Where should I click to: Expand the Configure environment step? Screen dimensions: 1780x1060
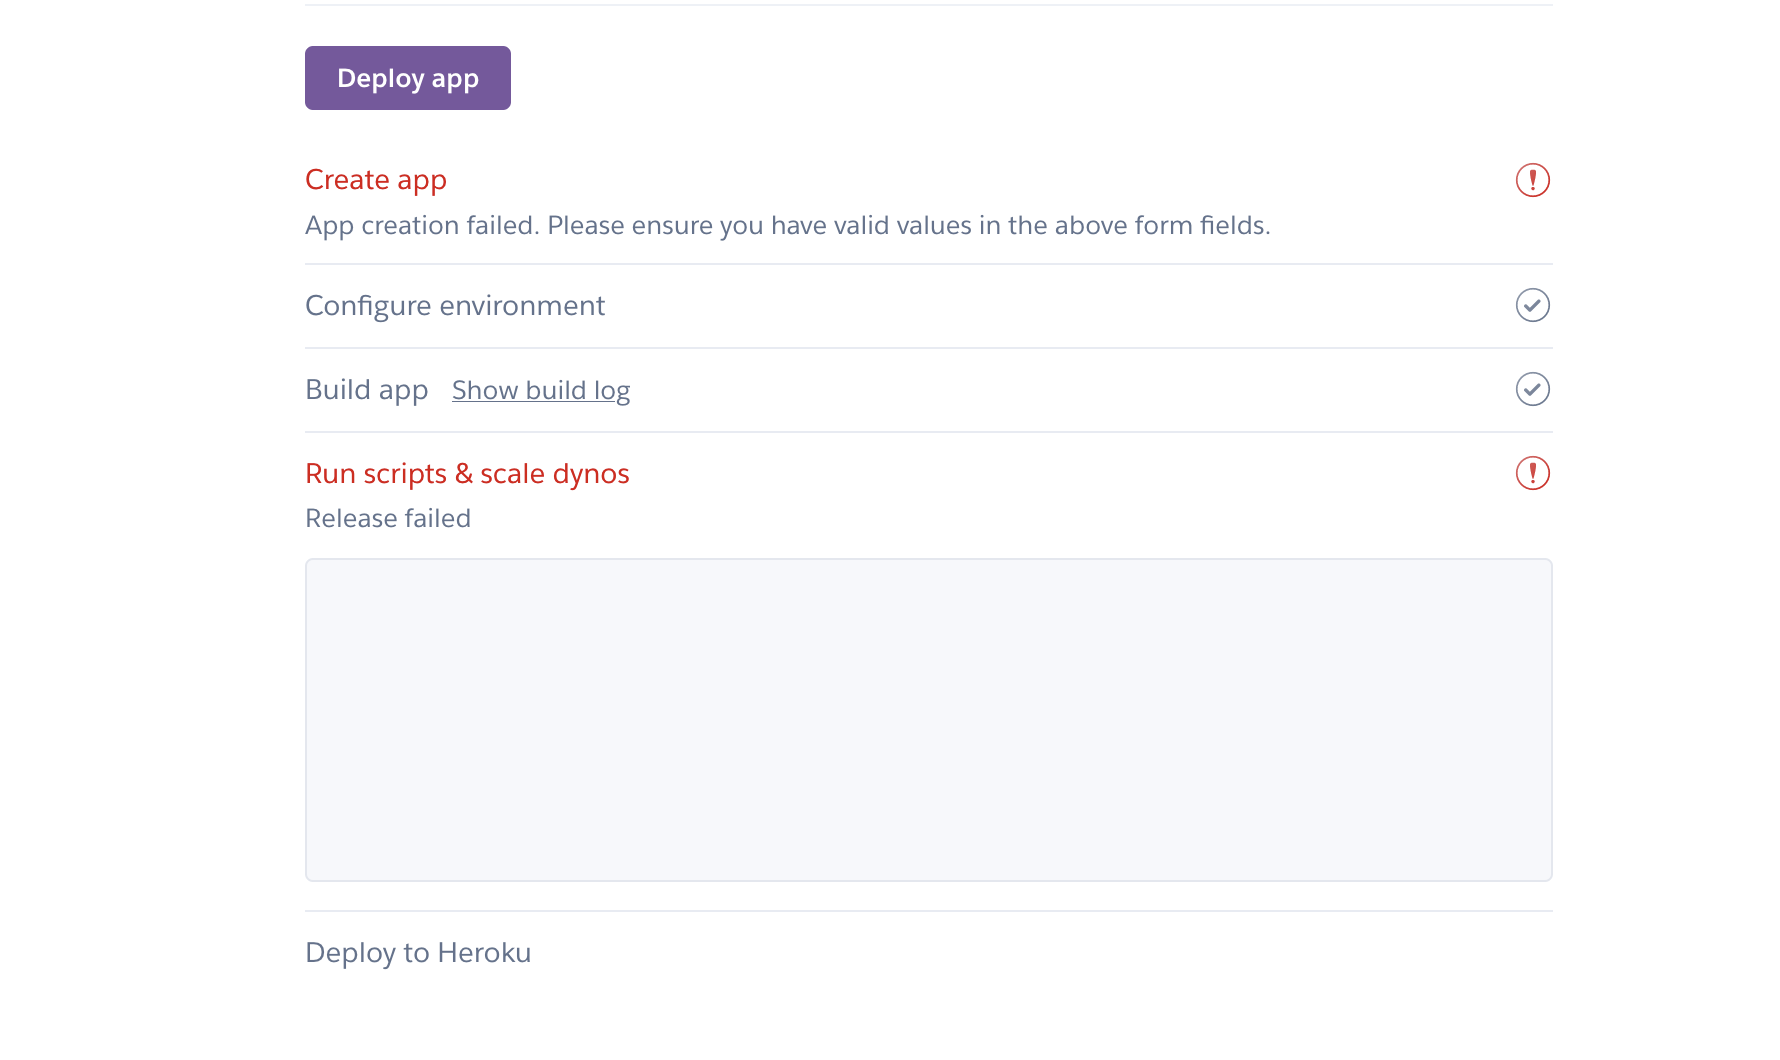(455, 305)
